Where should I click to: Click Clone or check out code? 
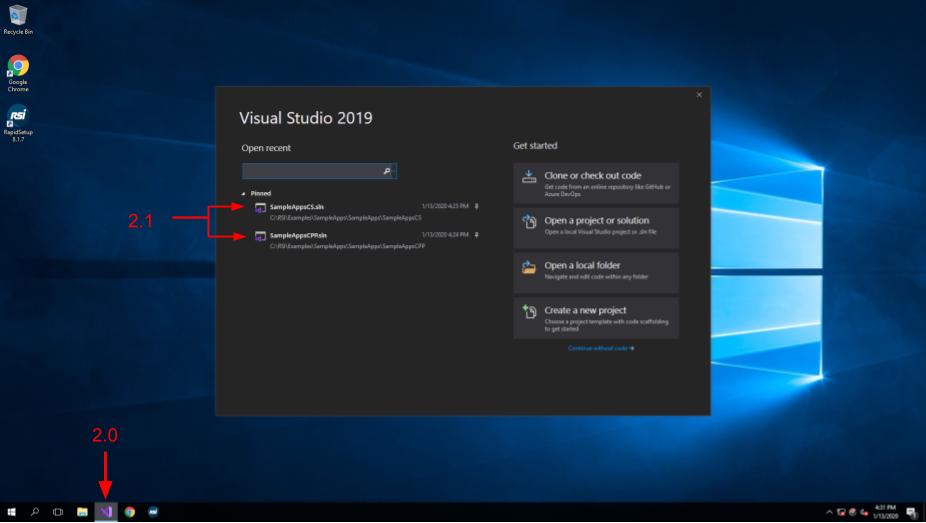point(596,184)
